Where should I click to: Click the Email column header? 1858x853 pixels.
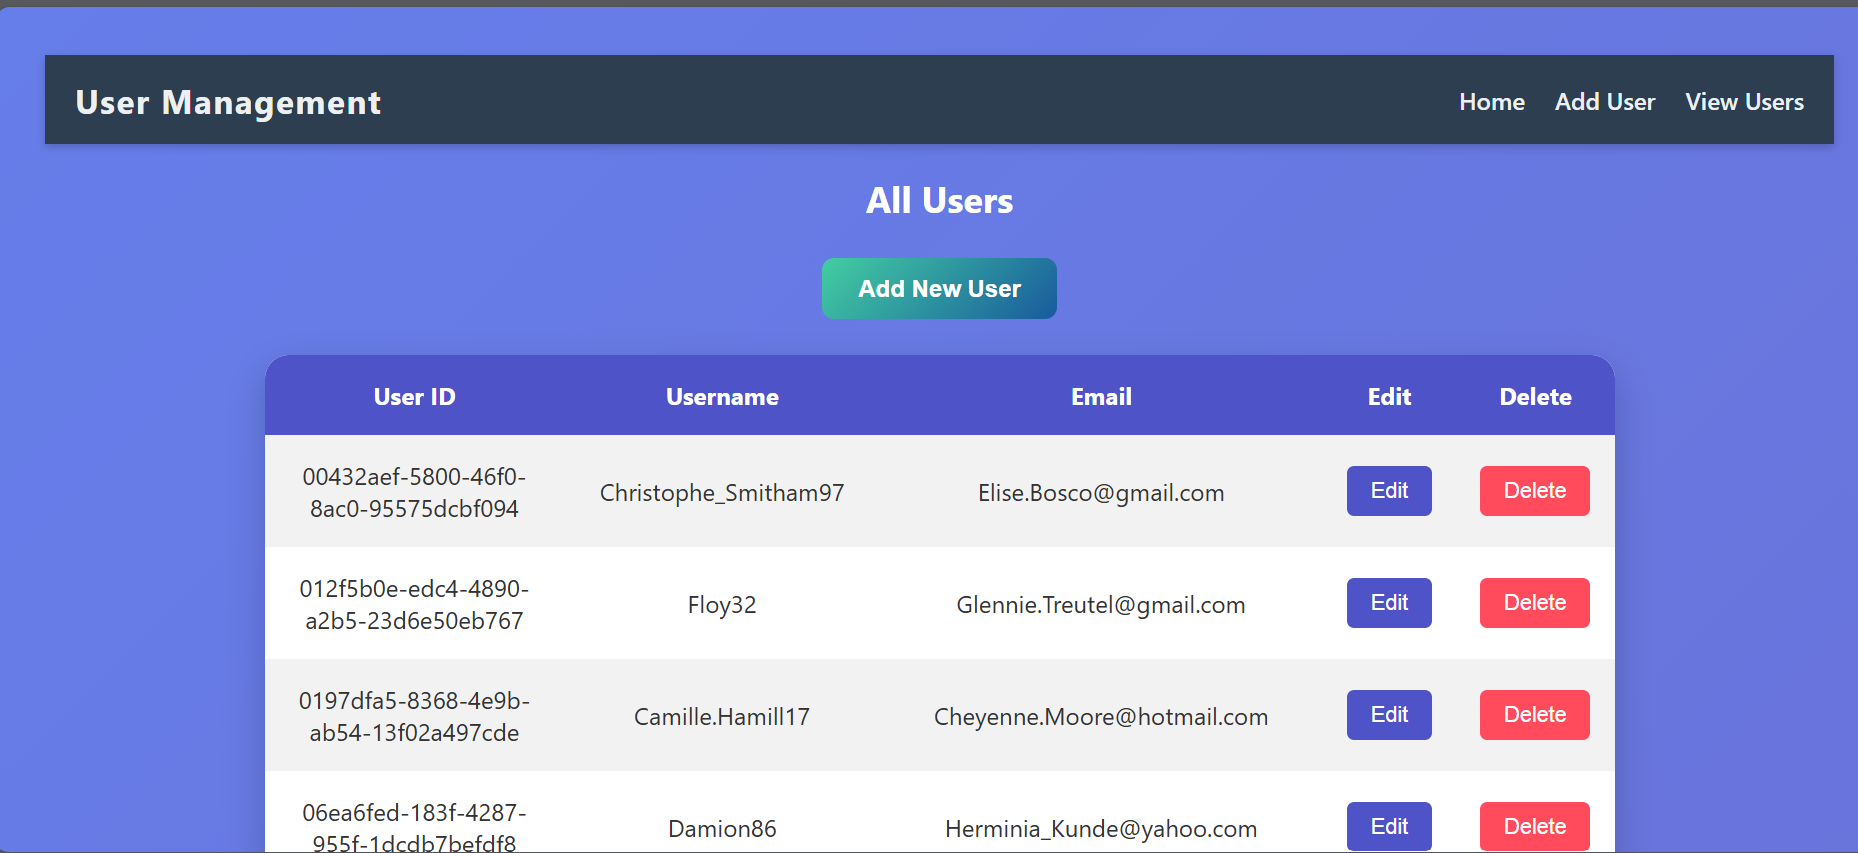click(x=1101, y=397)
